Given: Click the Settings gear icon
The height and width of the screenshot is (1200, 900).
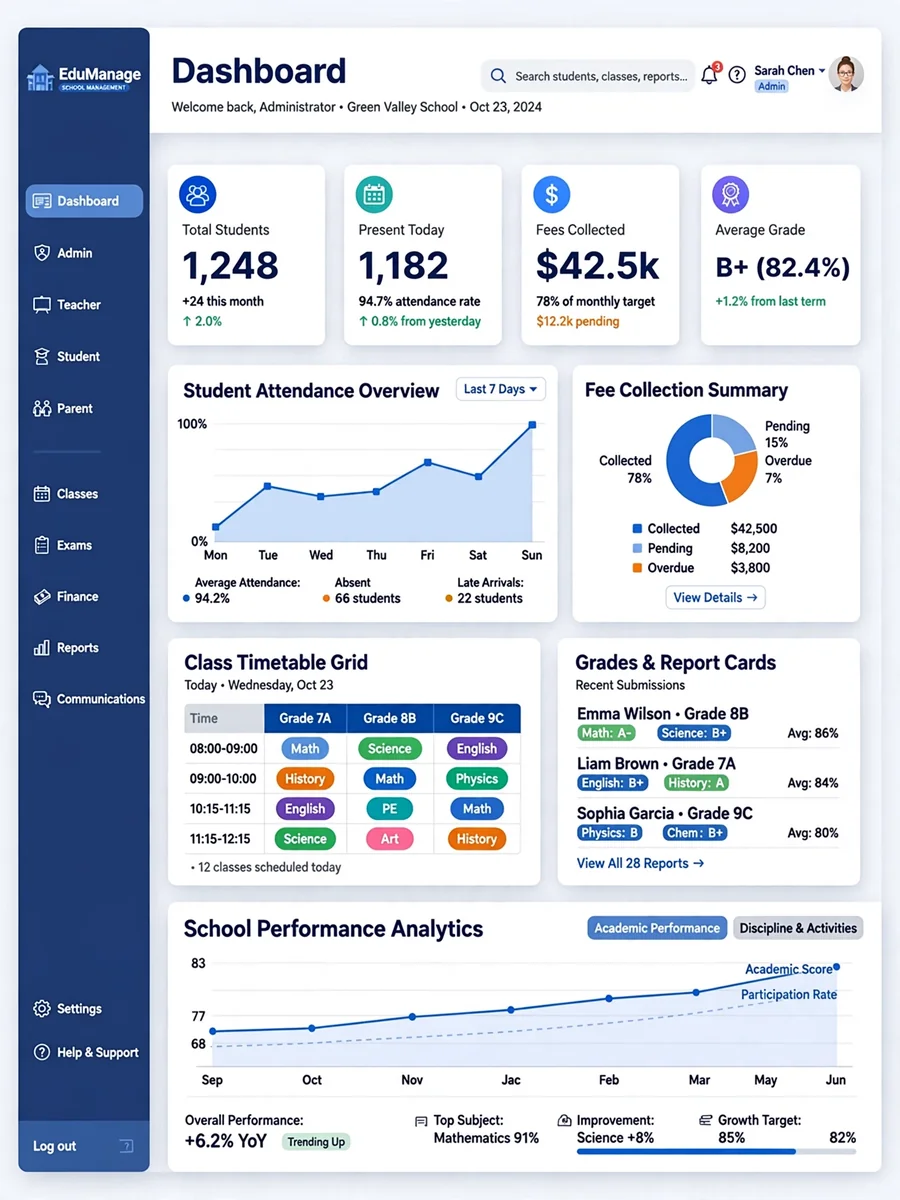Looking at the screenshot, I should (42, 1009).
